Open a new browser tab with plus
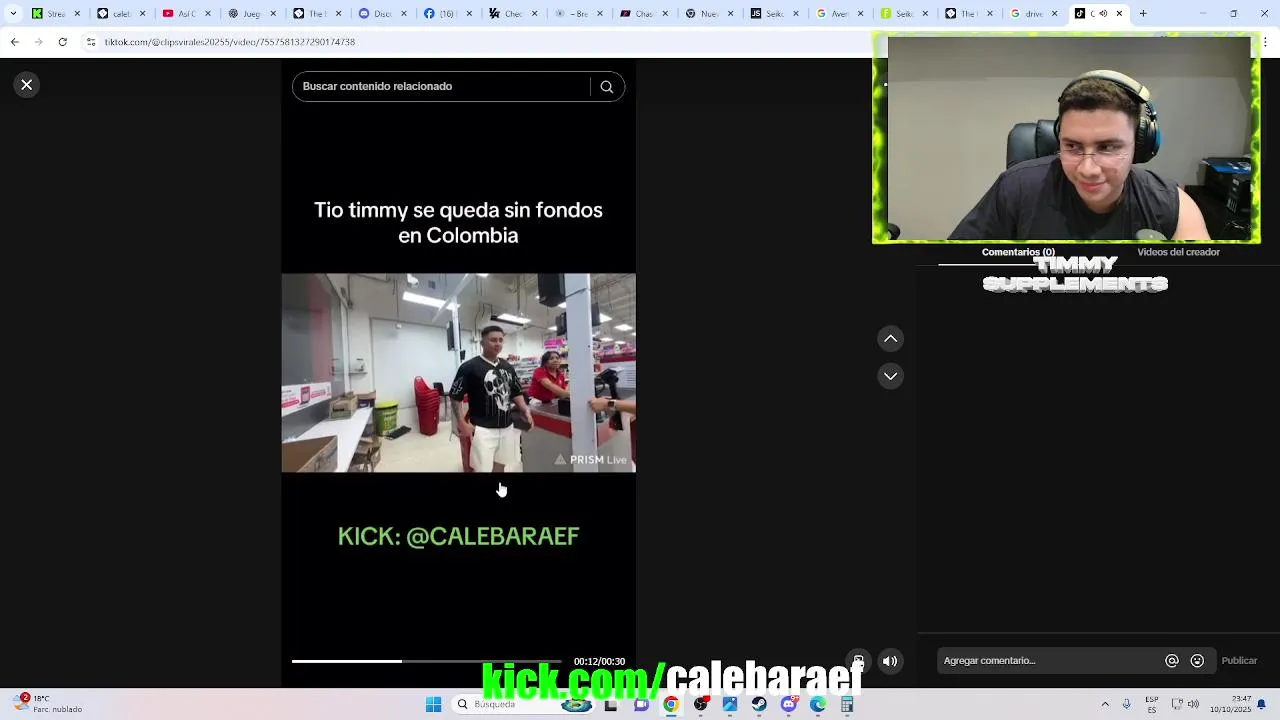The image size is (1280, 720). [x=1143, y=14]
